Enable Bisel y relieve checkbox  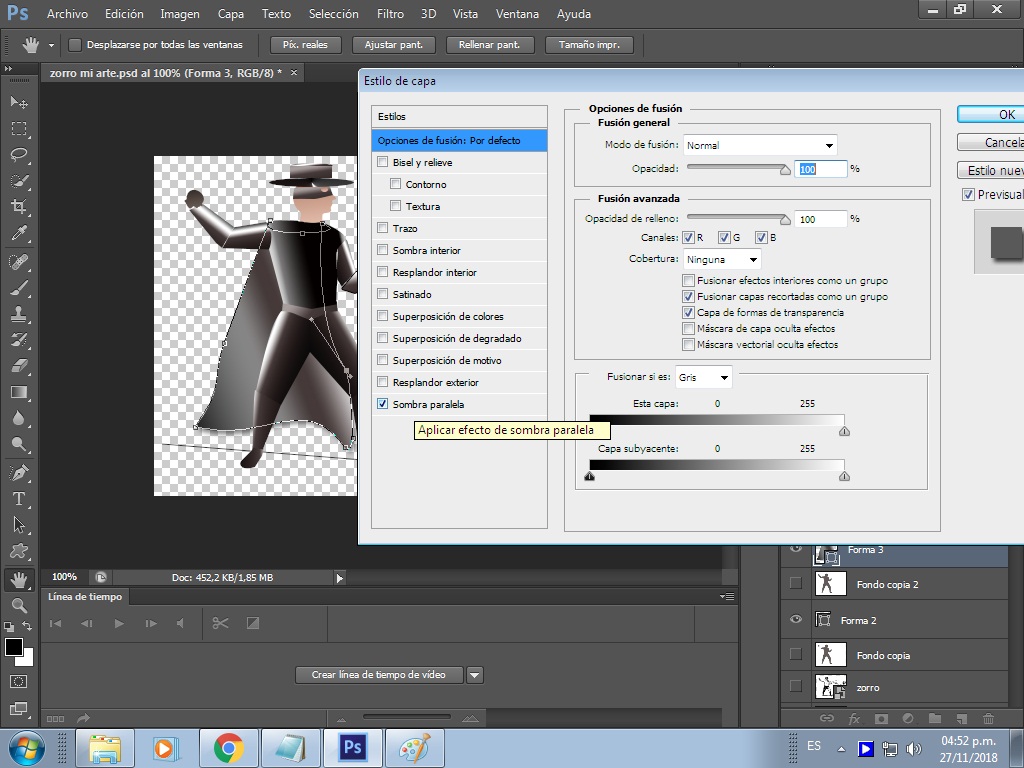383,162
